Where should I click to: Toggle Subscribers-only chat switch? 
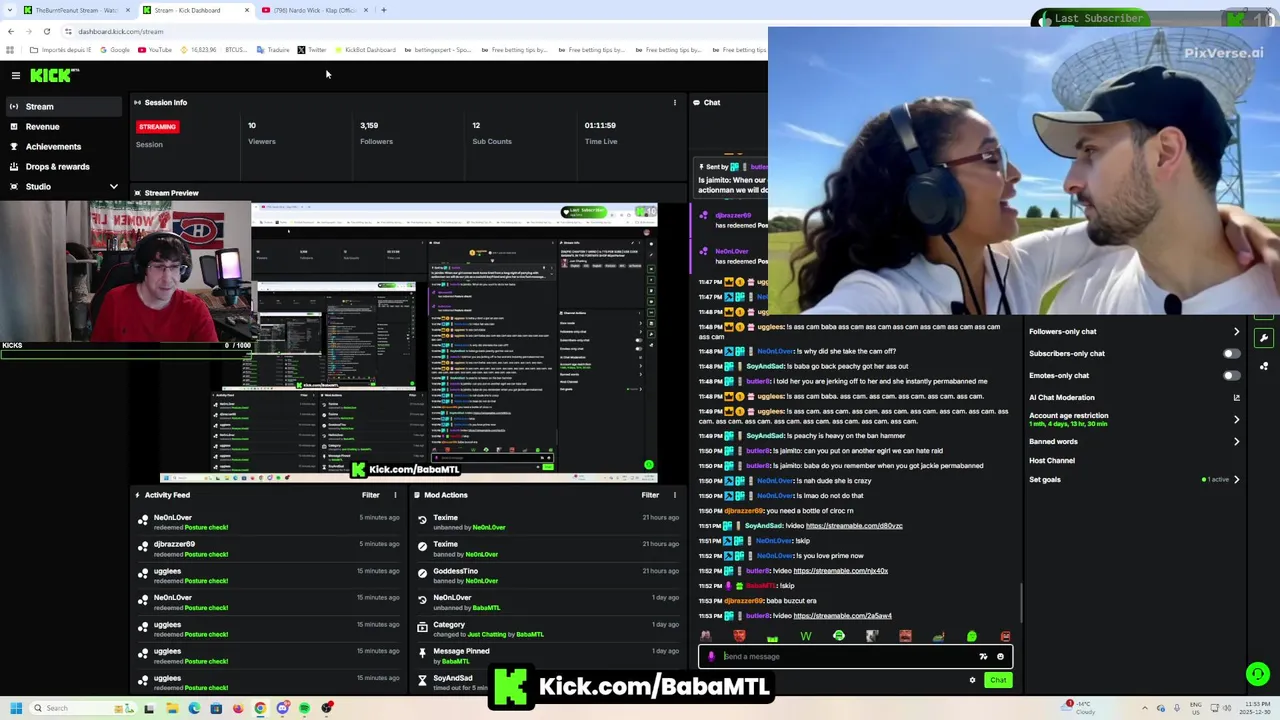[x=1231, y=353]
